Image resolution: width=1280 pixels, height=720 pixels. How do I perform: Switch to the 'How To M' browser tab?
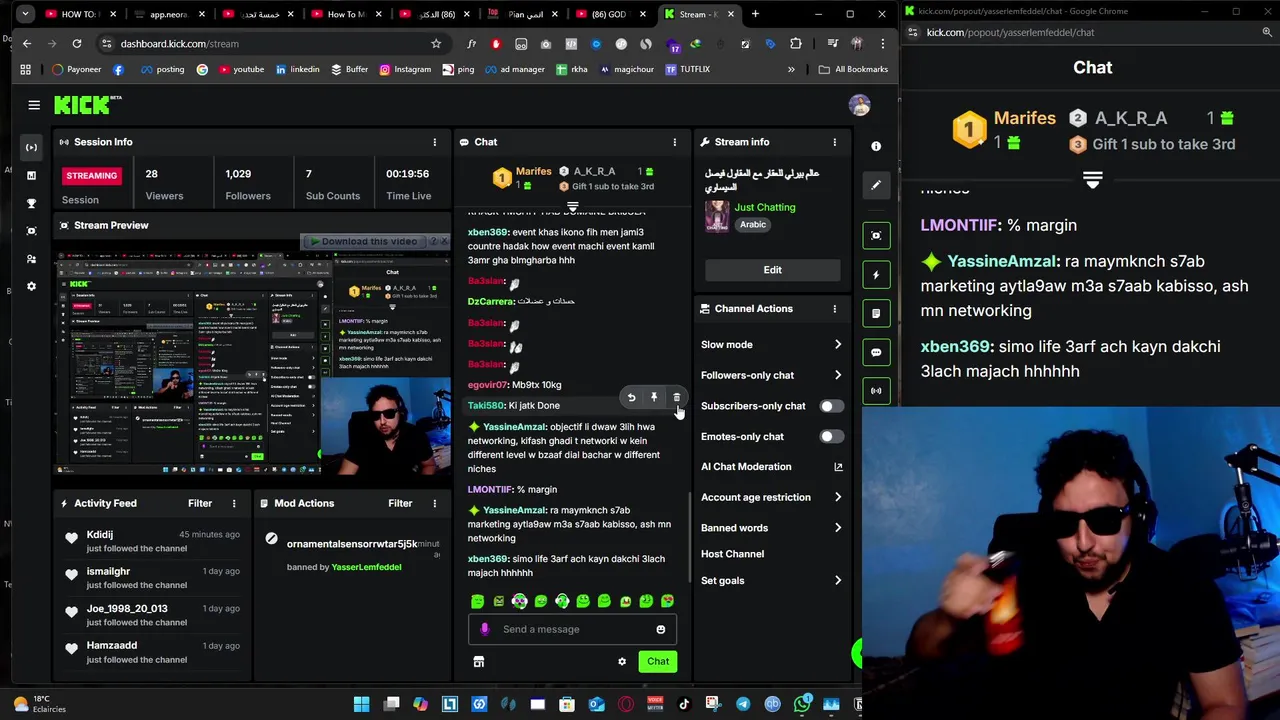coord(347,14)
